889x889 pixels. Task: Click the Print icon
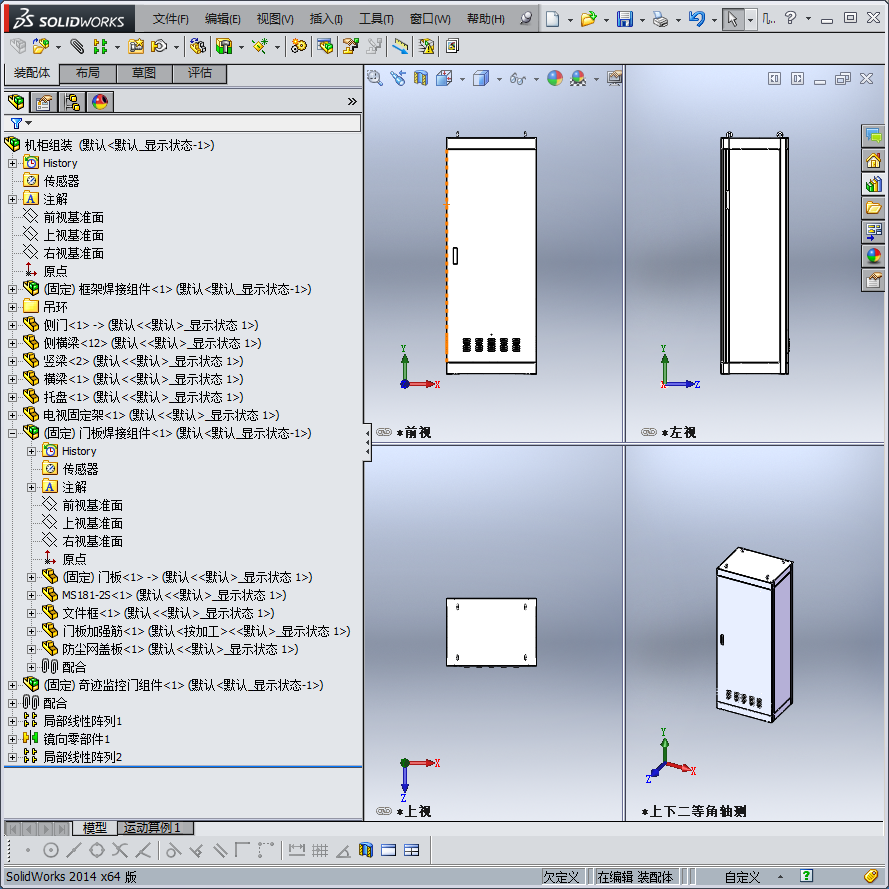point(661,19)
